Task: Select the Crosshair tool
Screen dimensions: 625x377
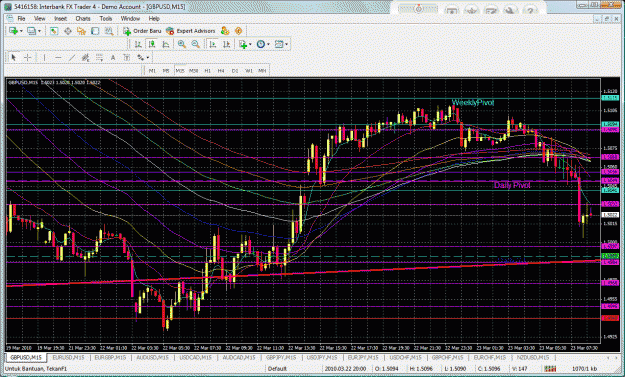Action: [x=27, y=58]
